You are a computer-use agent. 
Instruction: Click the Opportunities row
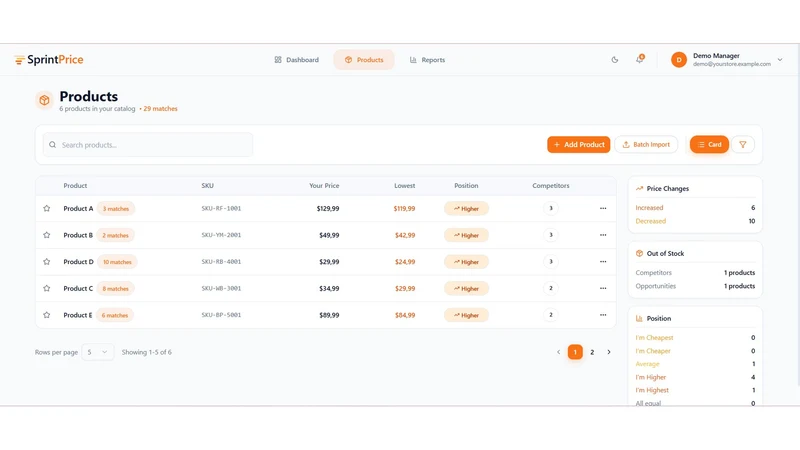pyautogui.click(x=695, y=286)
